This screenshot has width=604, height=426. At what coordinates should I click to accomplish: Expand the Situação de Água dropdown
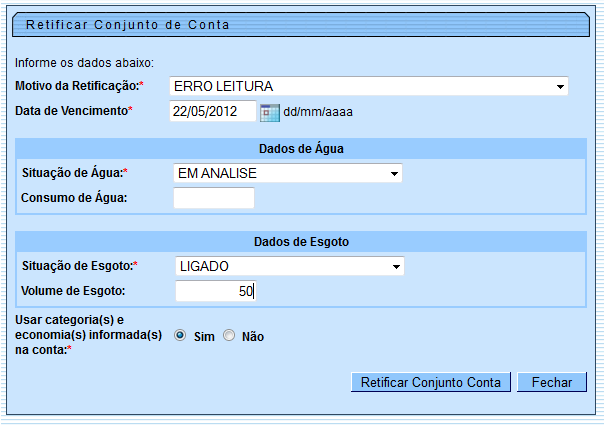(288, 174)
